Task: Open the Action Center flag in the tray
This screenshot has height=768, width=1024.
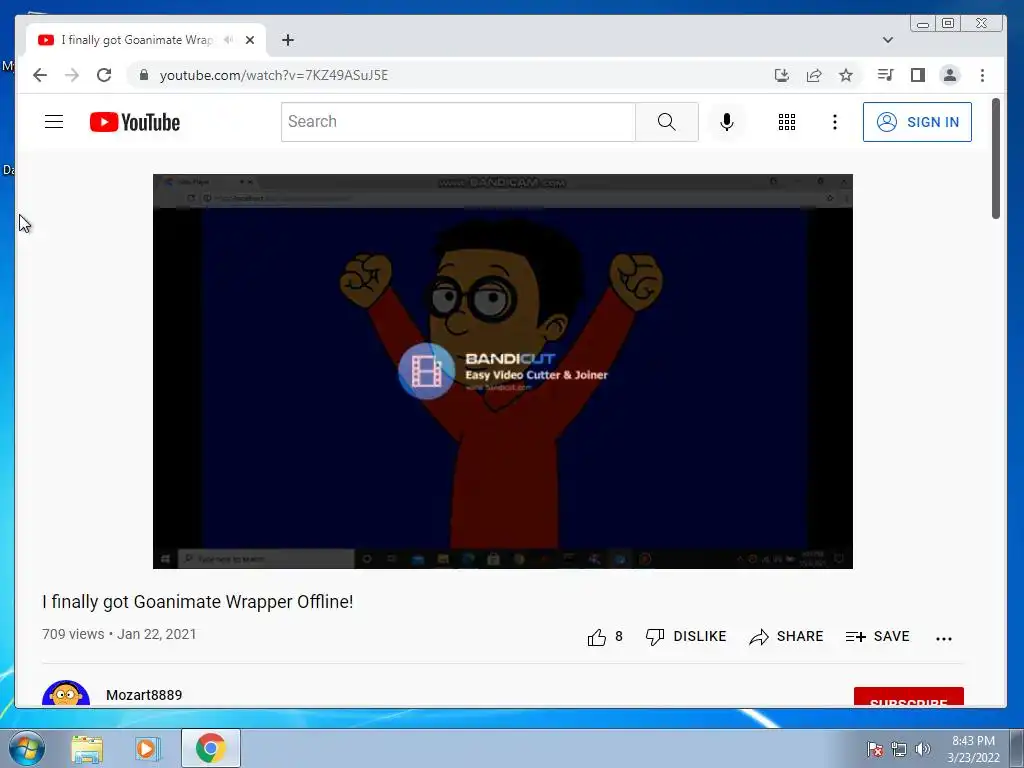Action: (875, 749)
